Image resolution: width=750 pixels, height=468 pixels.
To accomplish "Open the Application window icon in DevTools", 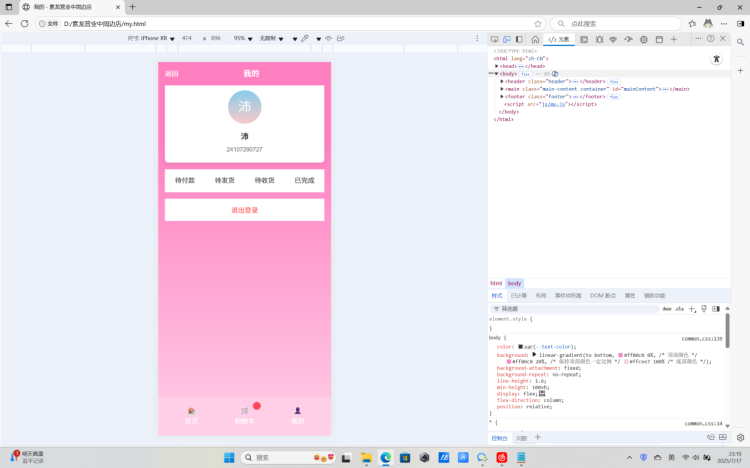I will click(x=659, y=39).
